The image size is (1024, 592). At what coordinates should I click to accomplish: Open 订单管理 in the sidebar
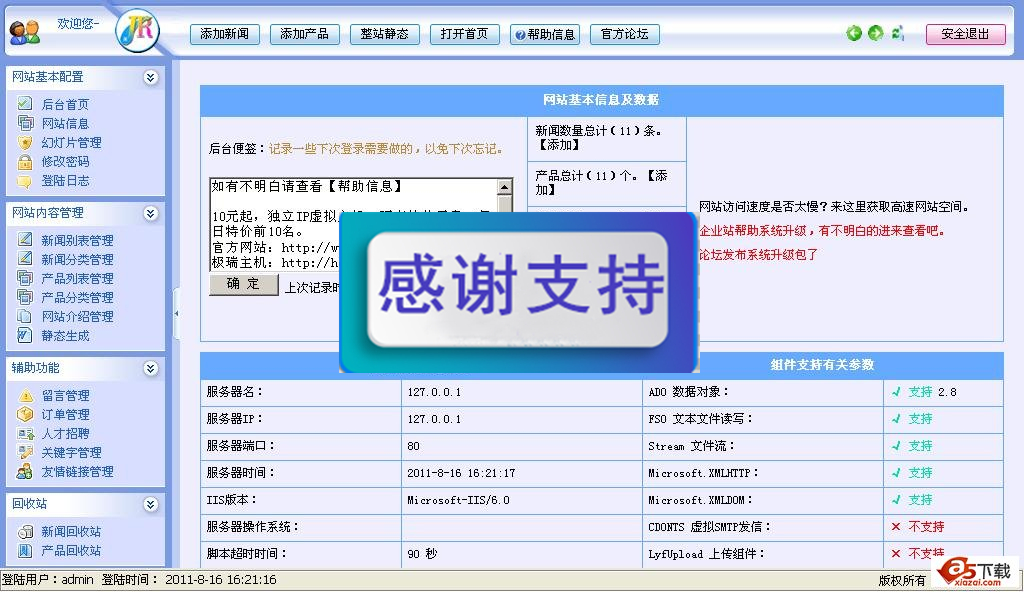(x=65, y=414)
